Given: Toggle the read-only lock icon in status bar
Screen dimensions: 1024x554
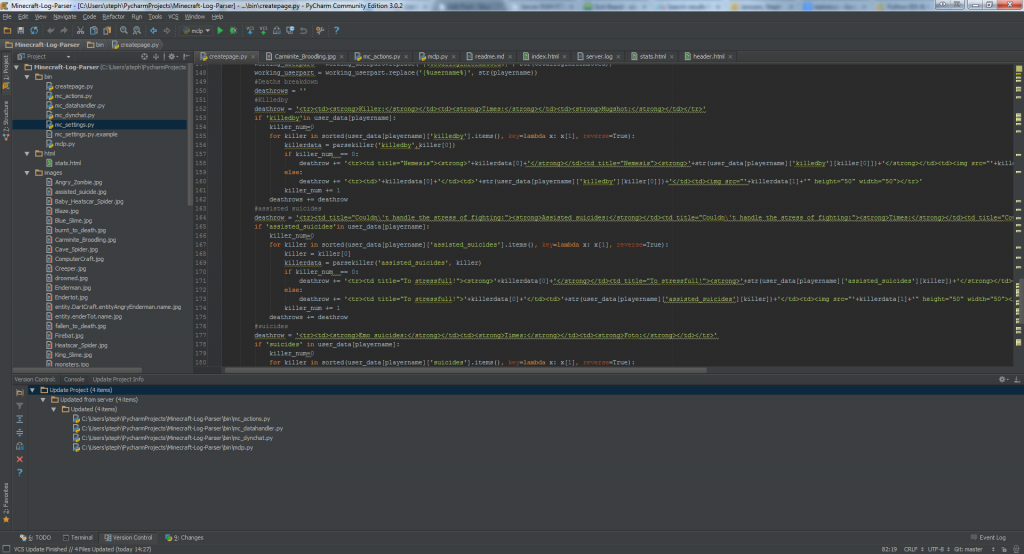Looking at the screenshot, I should 1004,549.
